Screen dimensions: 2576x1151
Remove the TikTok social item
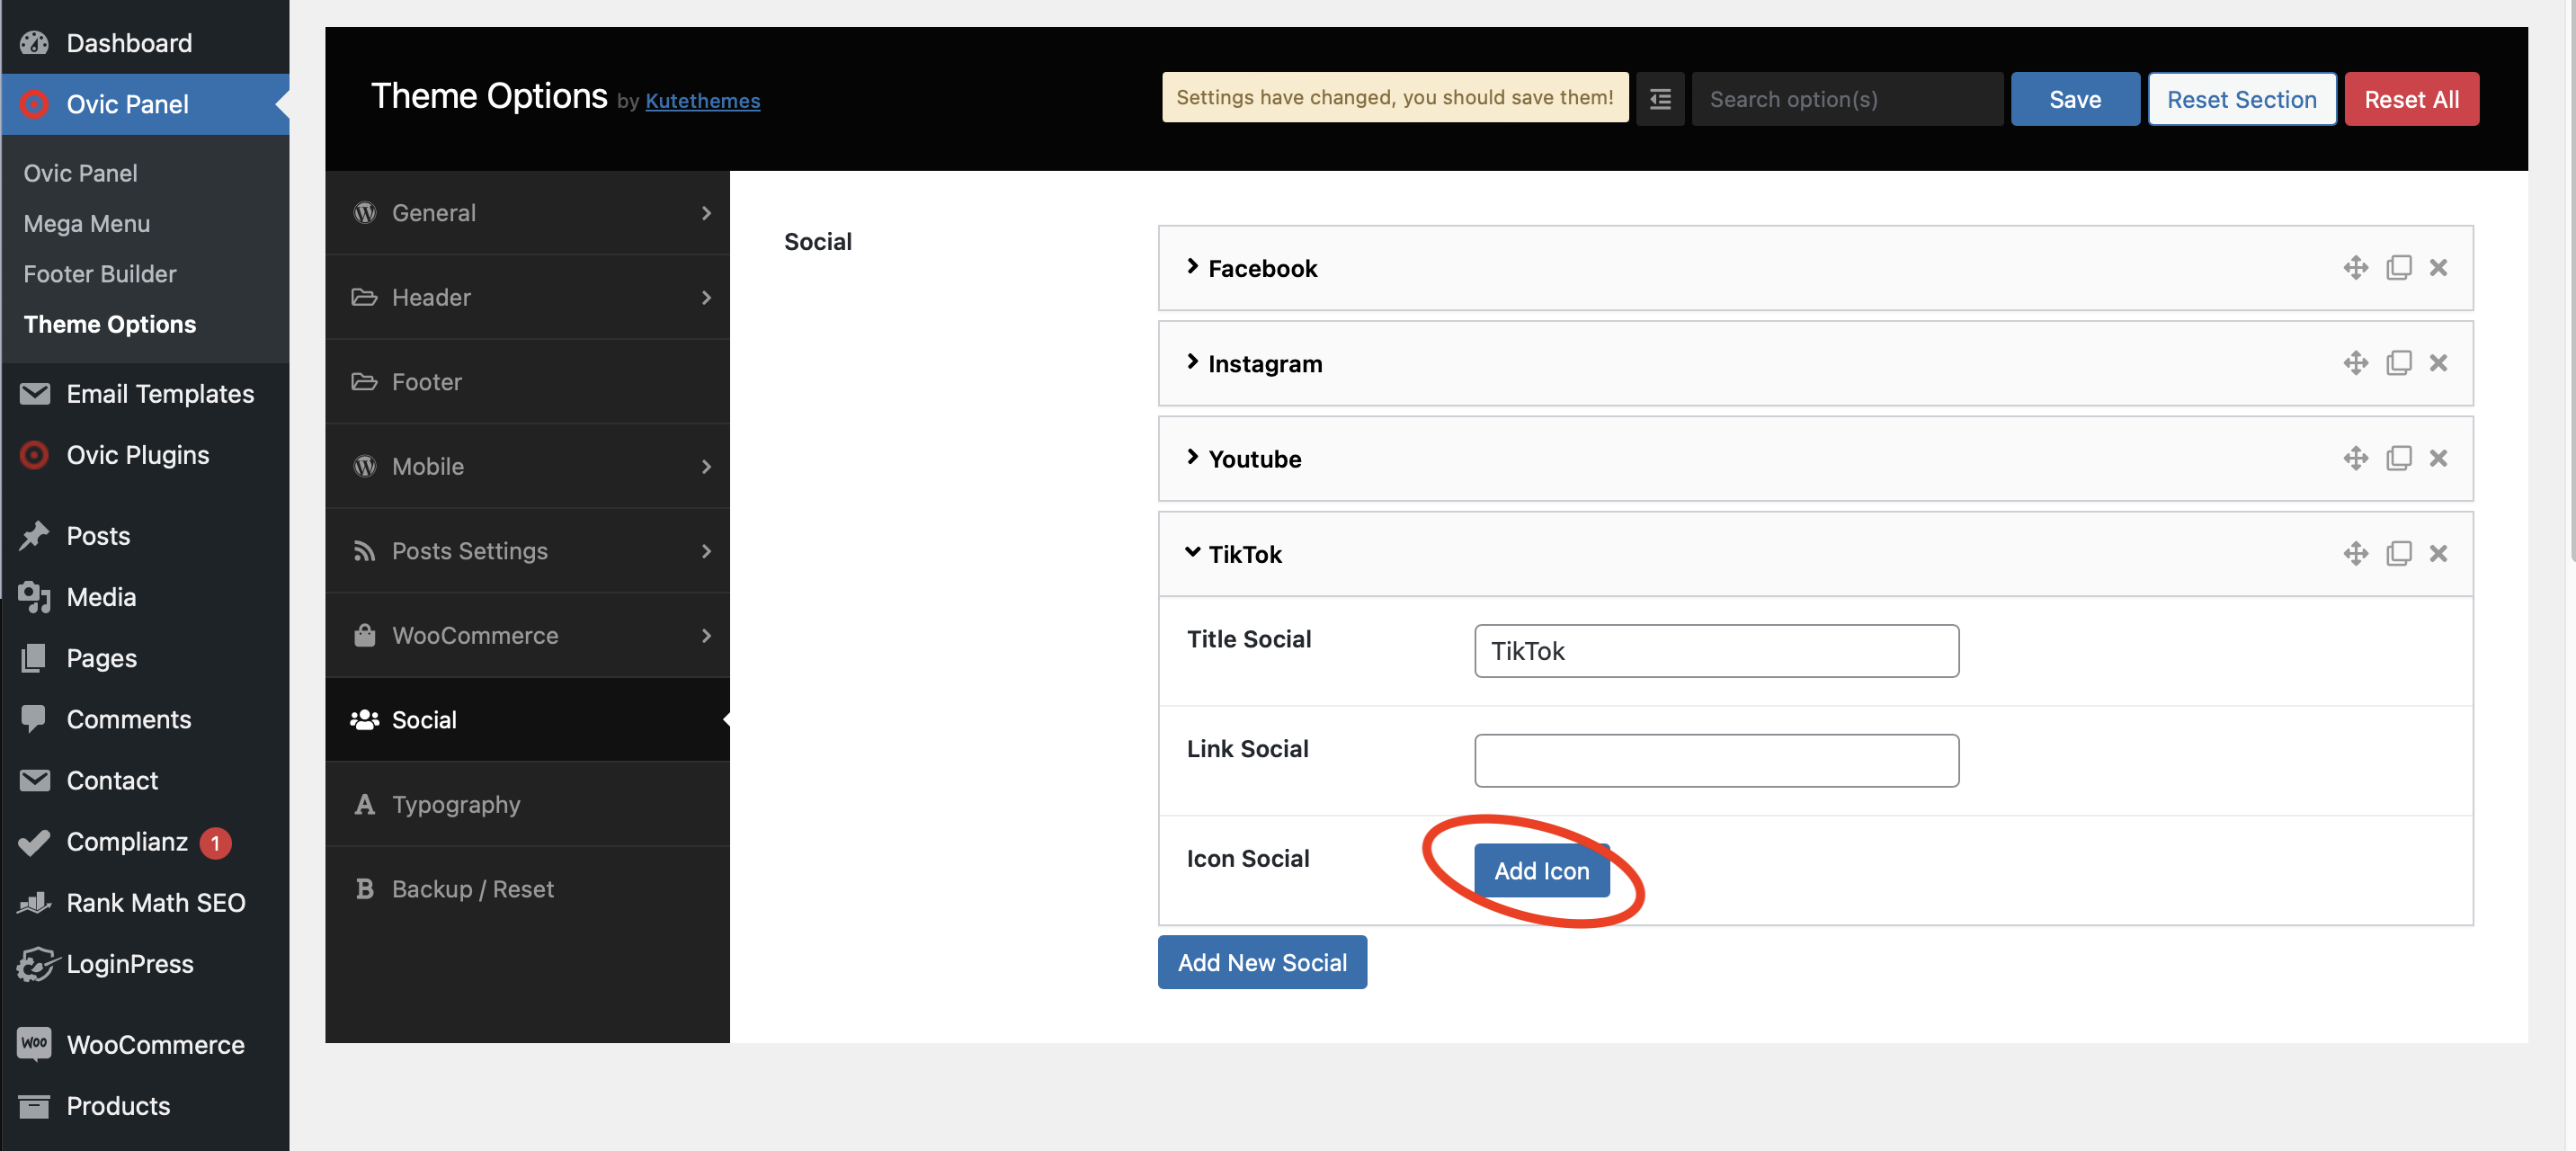pos(2438,553)
